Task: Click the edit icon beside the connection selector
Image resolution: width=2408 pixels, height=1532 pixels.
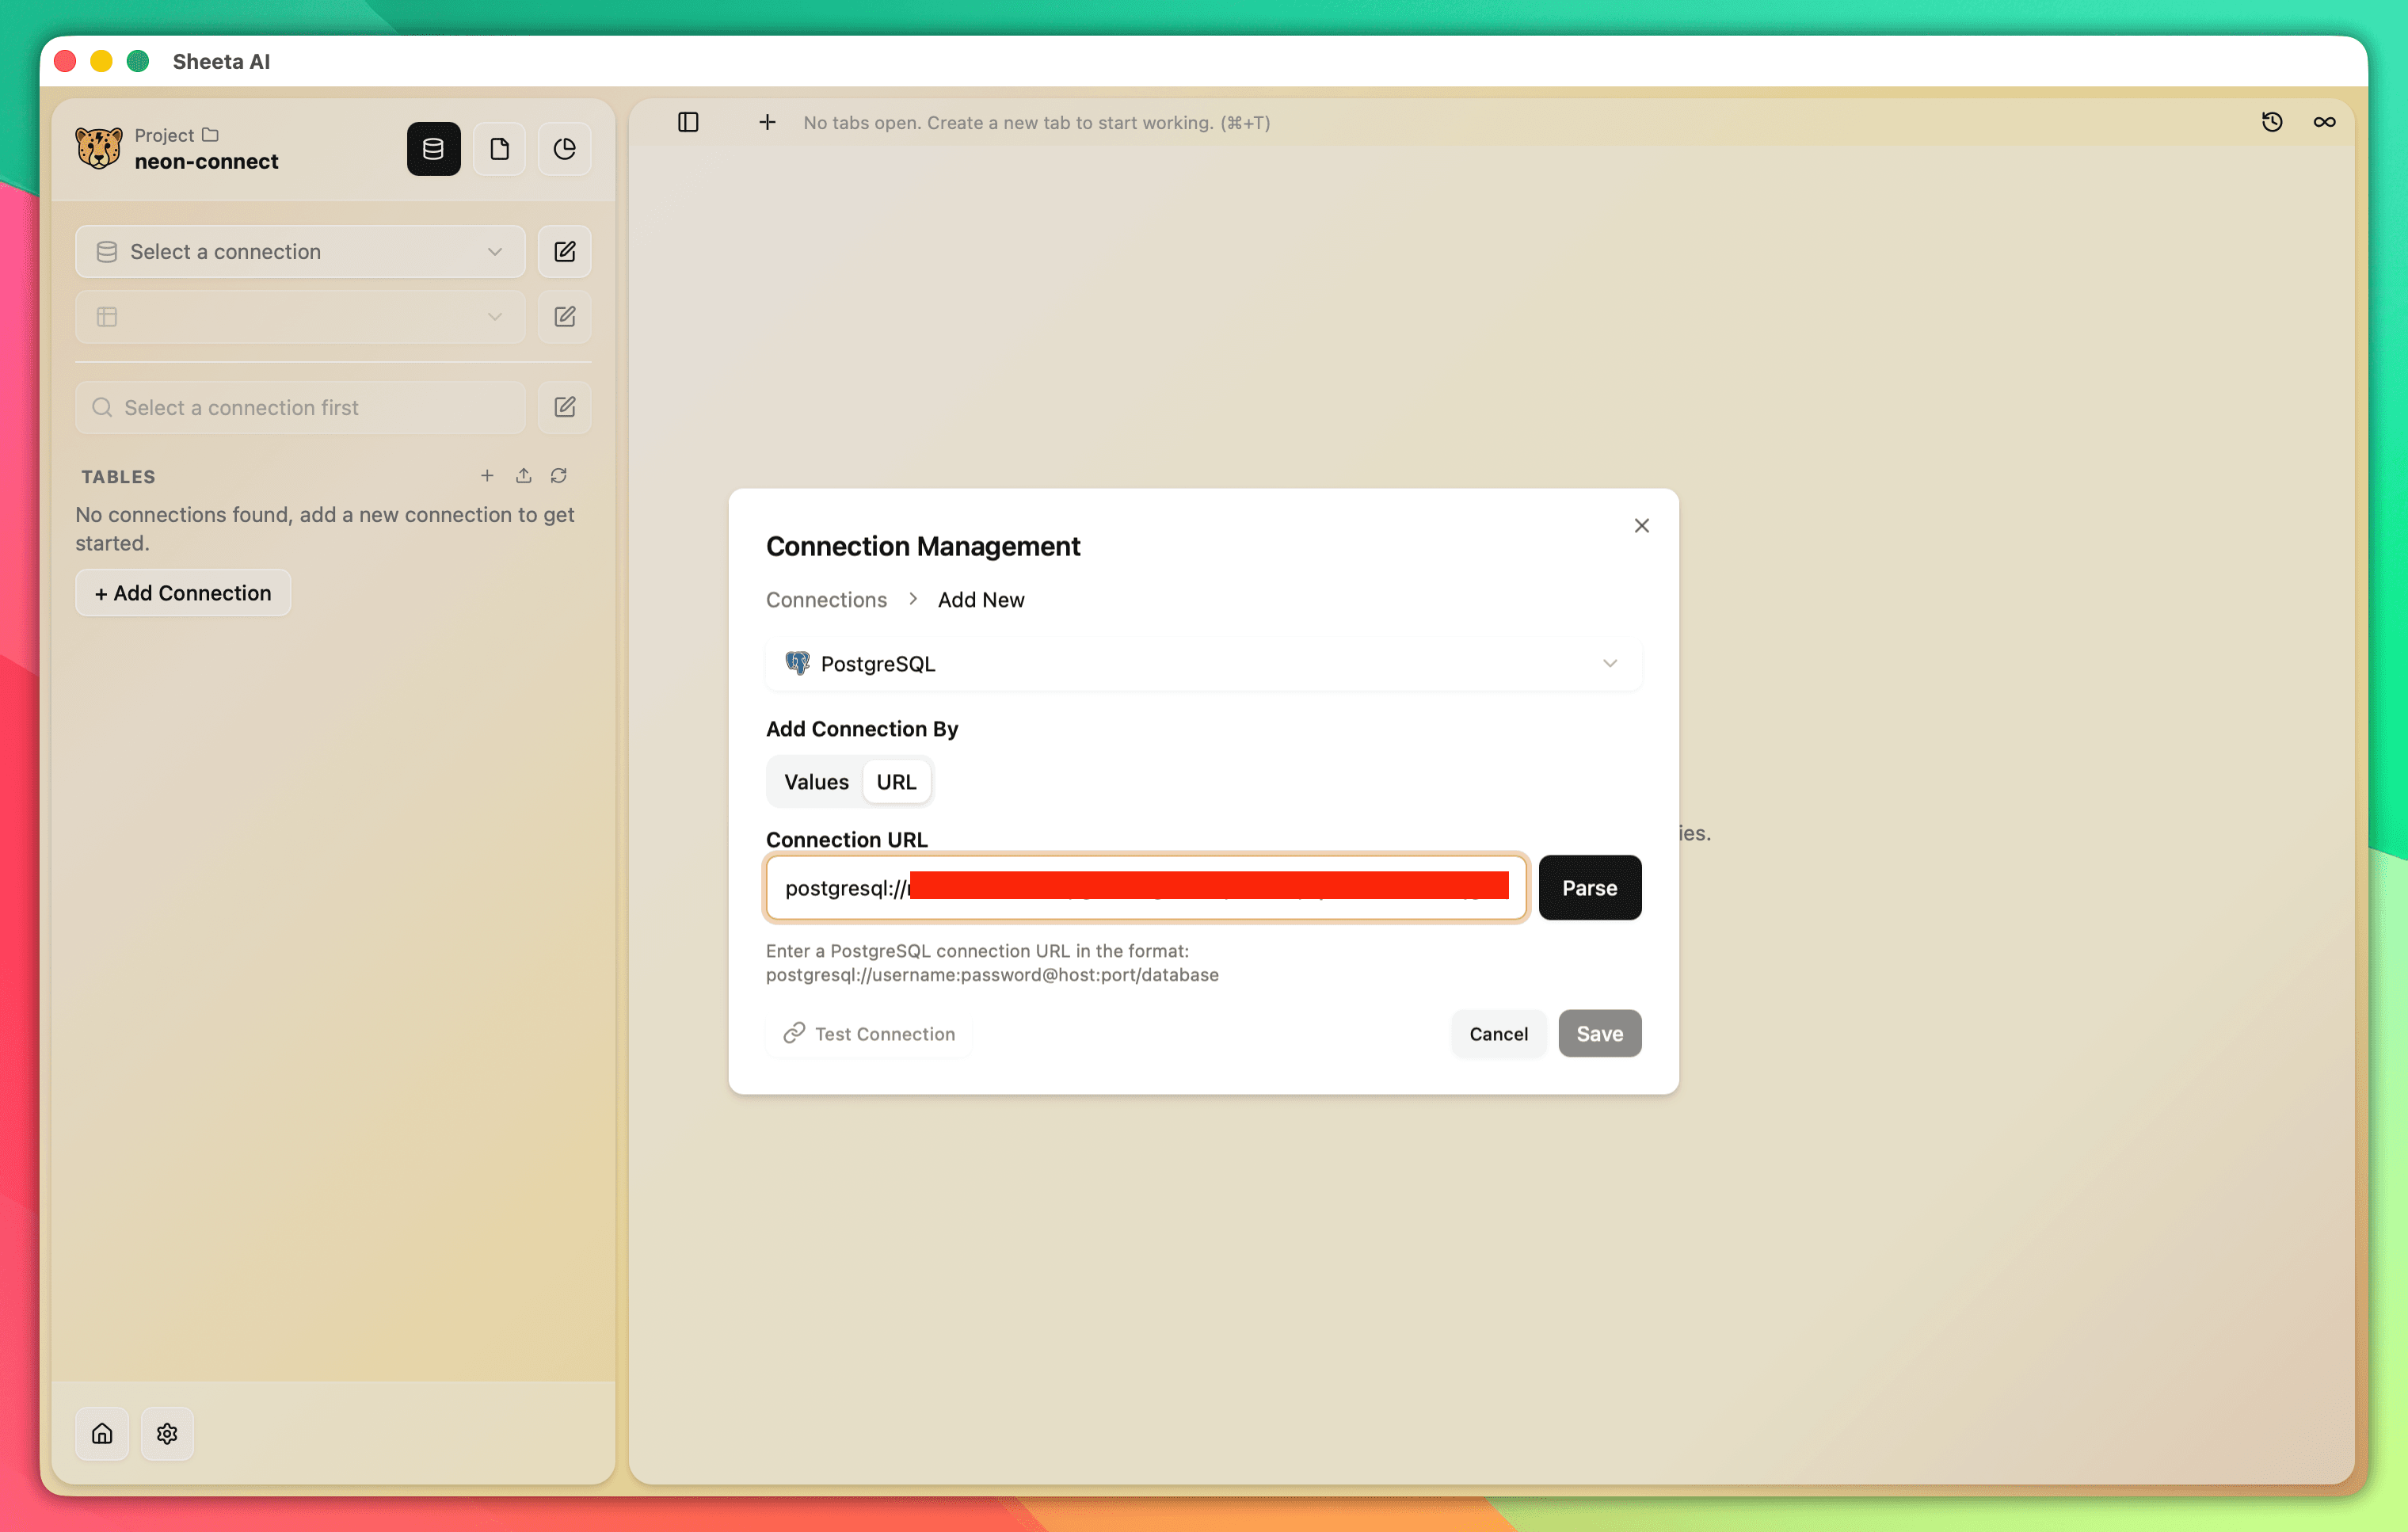Action: pyautogui.click(x=564, y=251)
